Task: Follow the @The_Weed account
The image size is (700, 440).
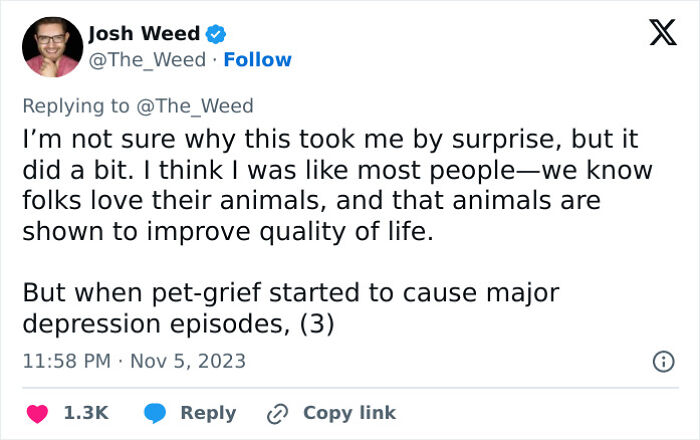Action: coord(258,60)
